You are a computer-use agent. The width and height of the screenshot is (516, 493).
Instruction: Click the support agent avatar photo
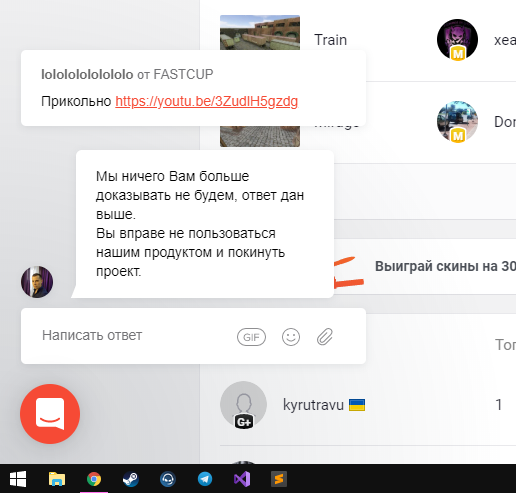coord(37,282)
